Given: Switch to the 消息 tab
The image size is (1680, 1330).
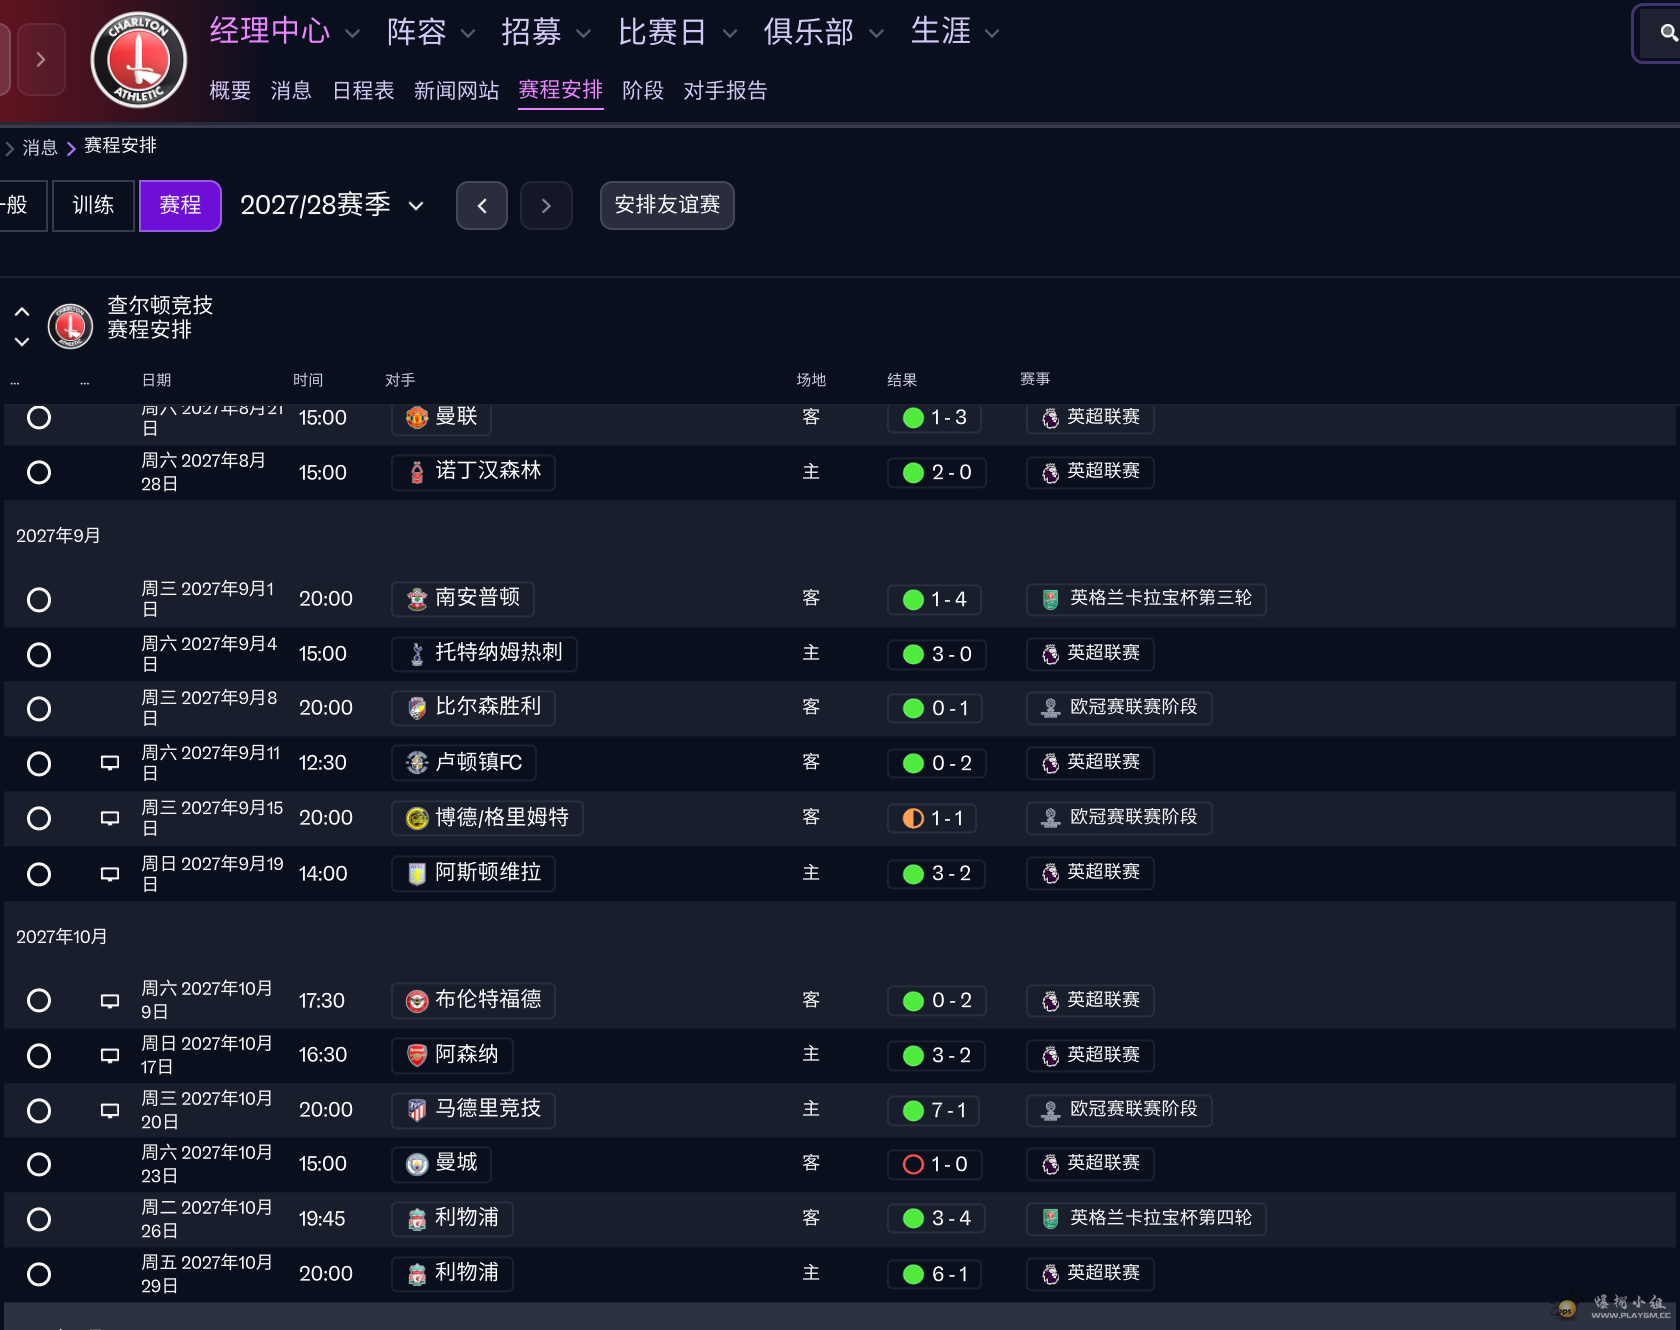Looking at the screenshot, I should (291, 91).
